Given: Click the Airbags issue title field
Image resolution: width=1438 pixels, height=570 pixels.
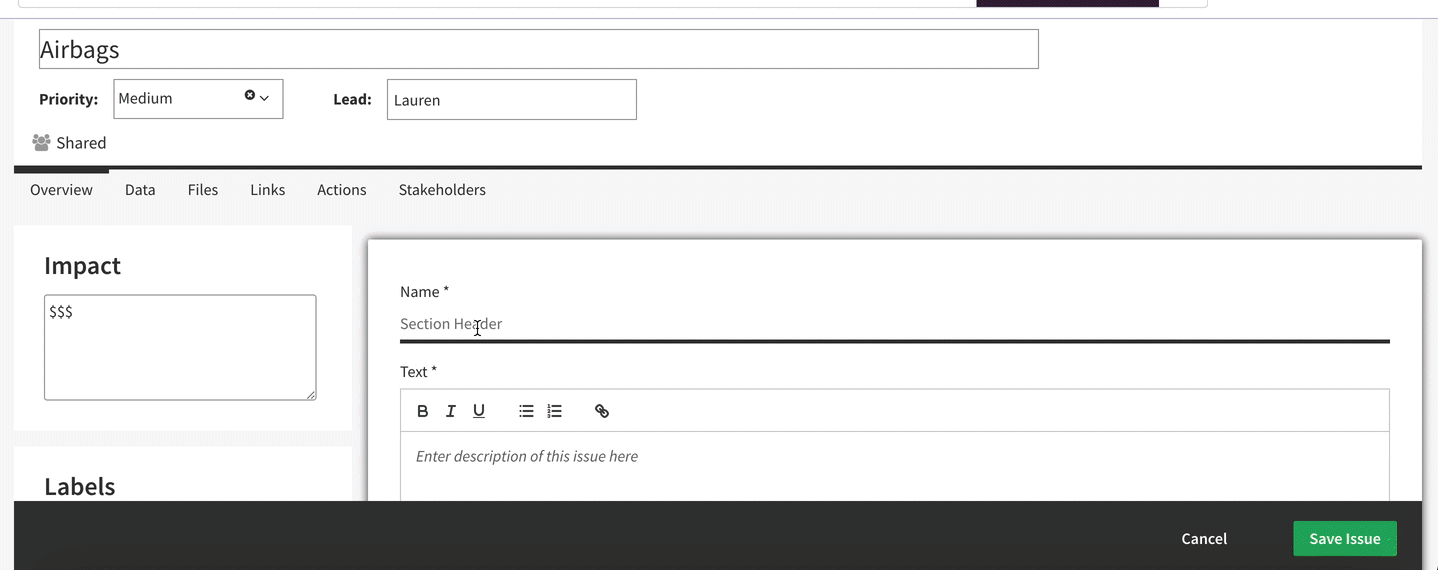Looking at the screenshot, I should (x=538, y=49).
